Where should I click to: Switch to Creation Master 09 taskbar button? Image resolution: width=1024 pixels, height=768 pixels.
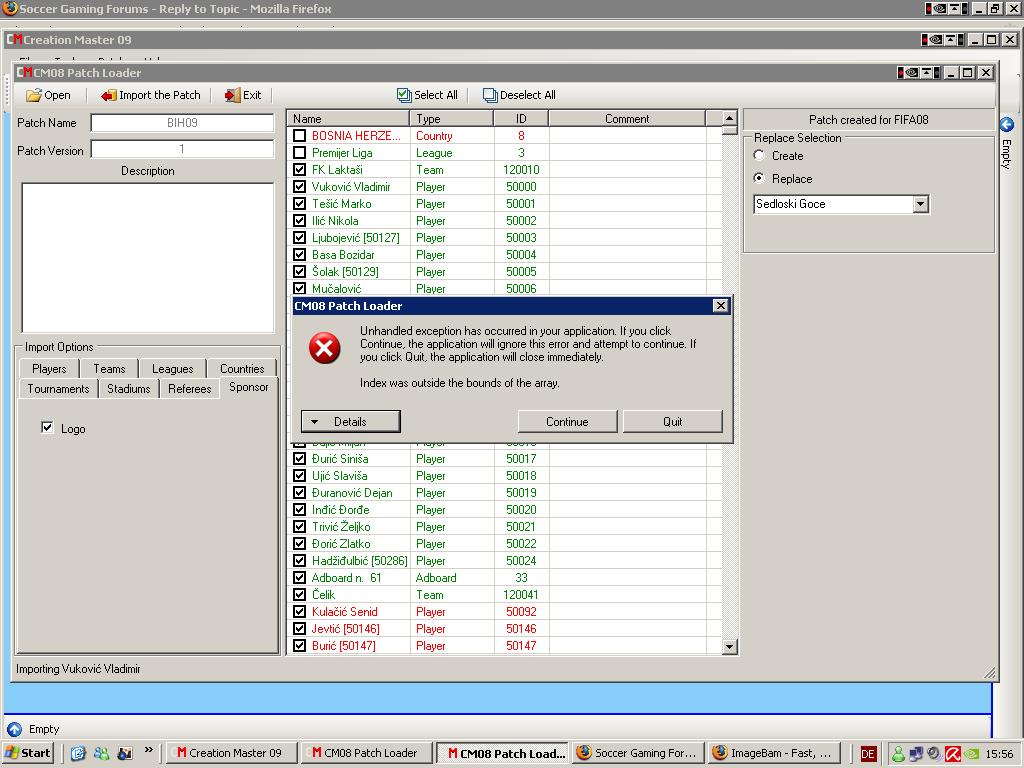(232, 753)
